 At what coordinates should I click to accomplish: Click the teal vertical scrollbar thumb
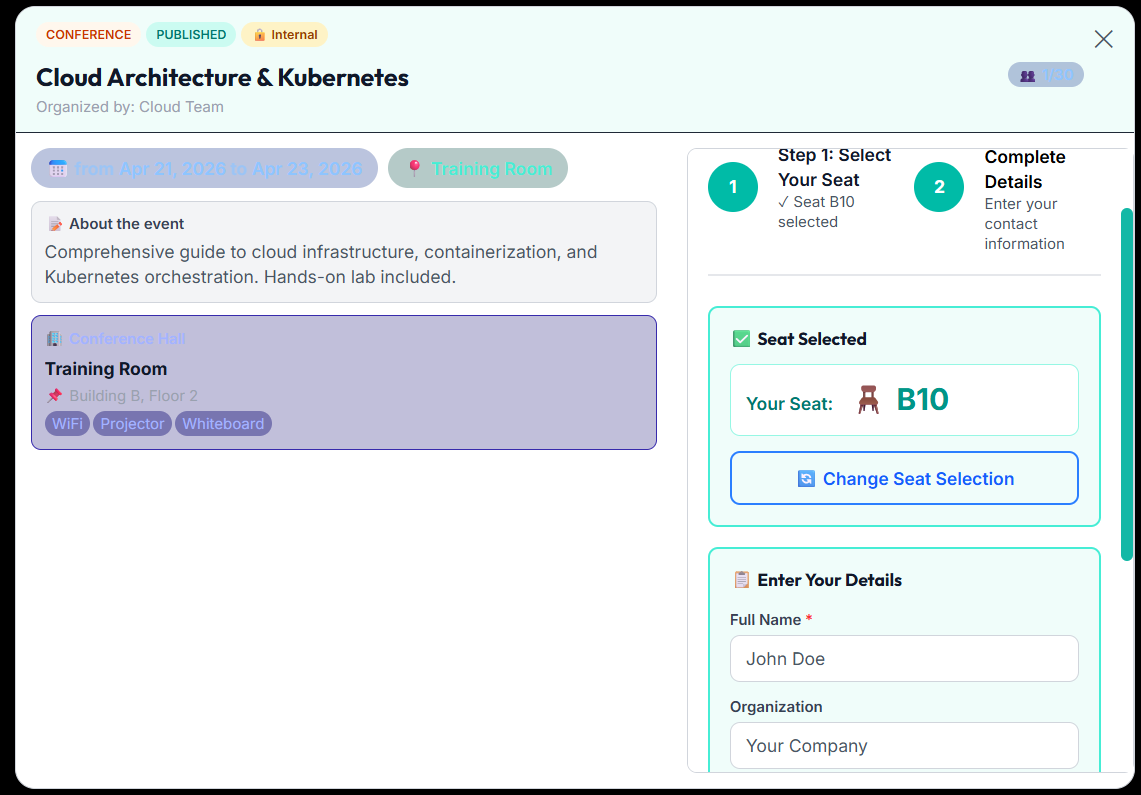coord(1126,384)
